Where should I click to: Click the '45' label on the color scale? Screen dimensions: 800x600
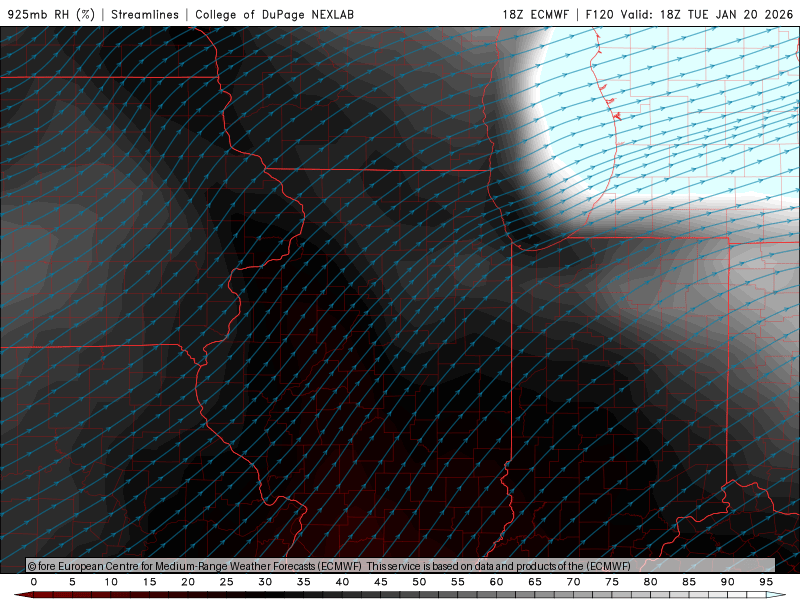(x=381, y=582)
